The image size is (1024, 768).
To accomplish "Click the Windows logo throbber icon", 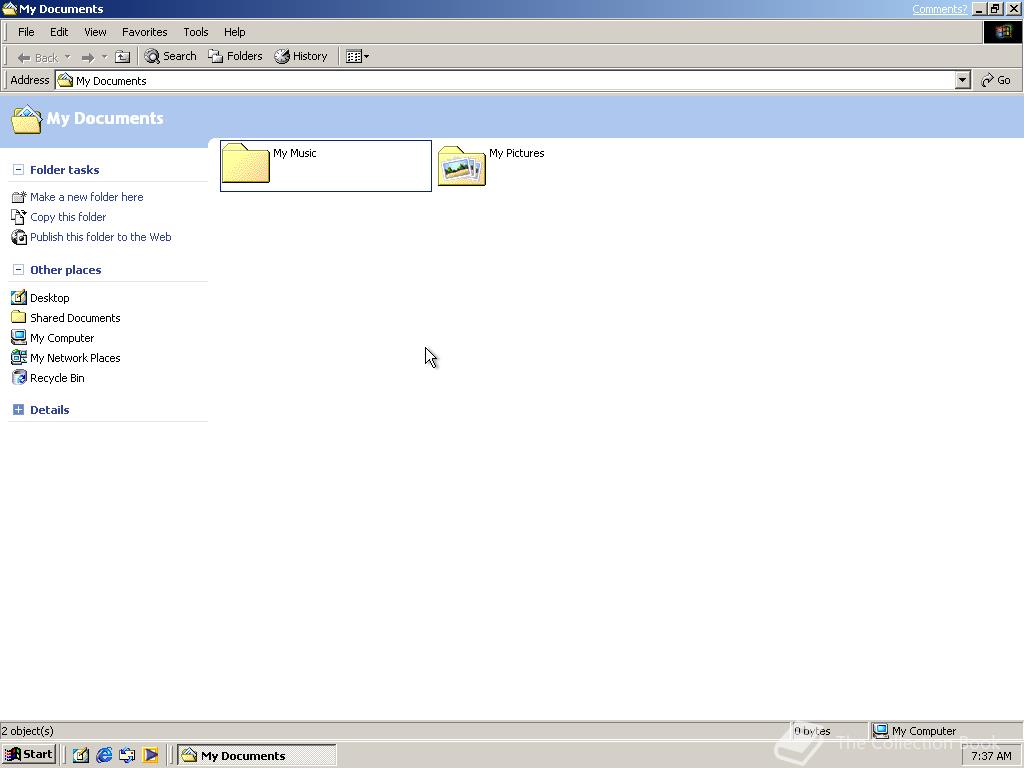I will tap(1002, 32).
